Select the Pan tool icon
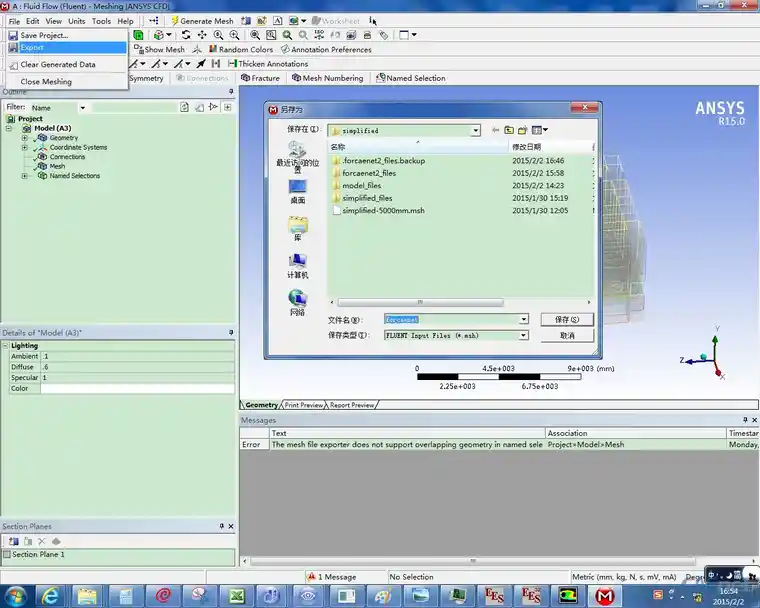Image resolution: width=760 pixels, height=608 pixels. [202, 35]
